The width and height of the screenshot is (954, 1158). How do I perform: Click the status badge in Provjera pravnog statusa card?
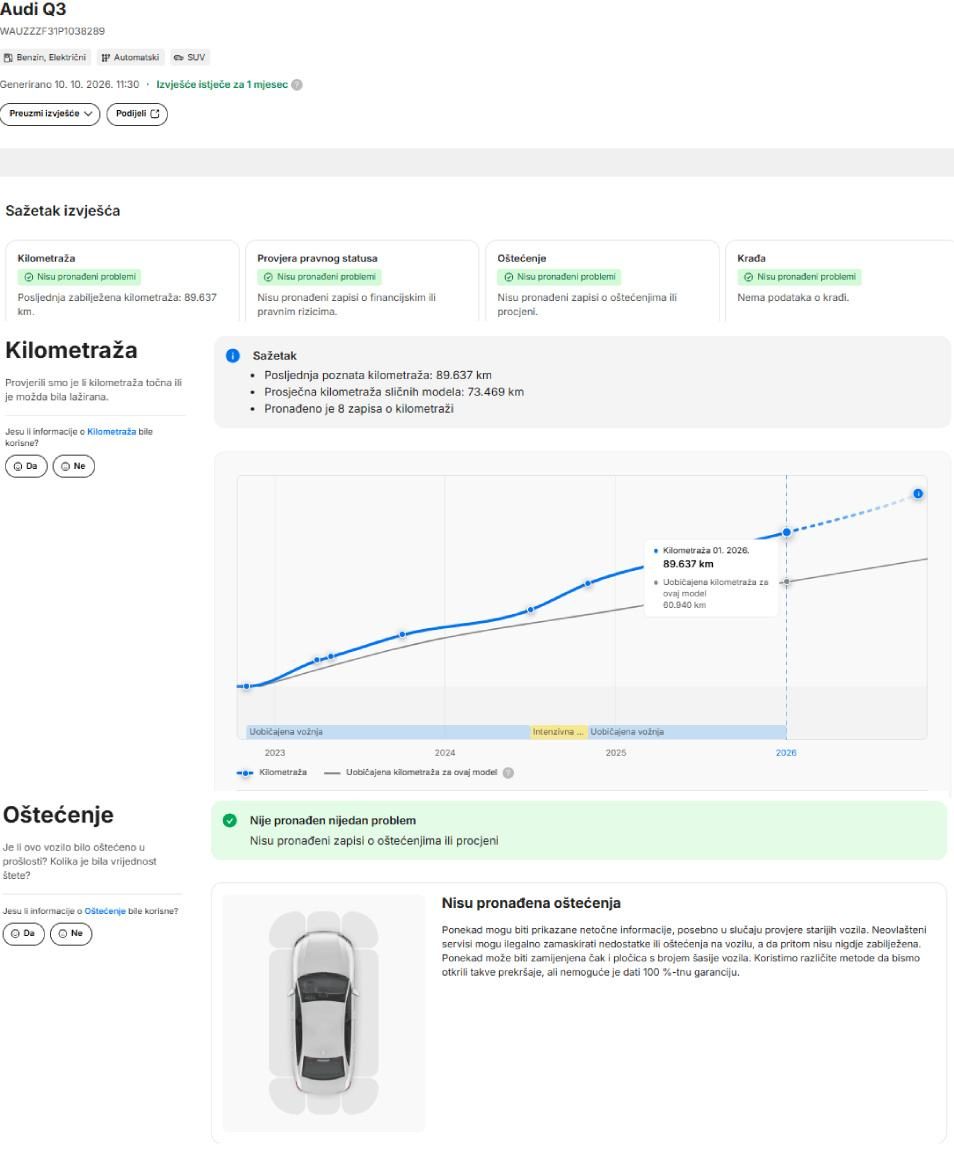(x=320, y=277)
